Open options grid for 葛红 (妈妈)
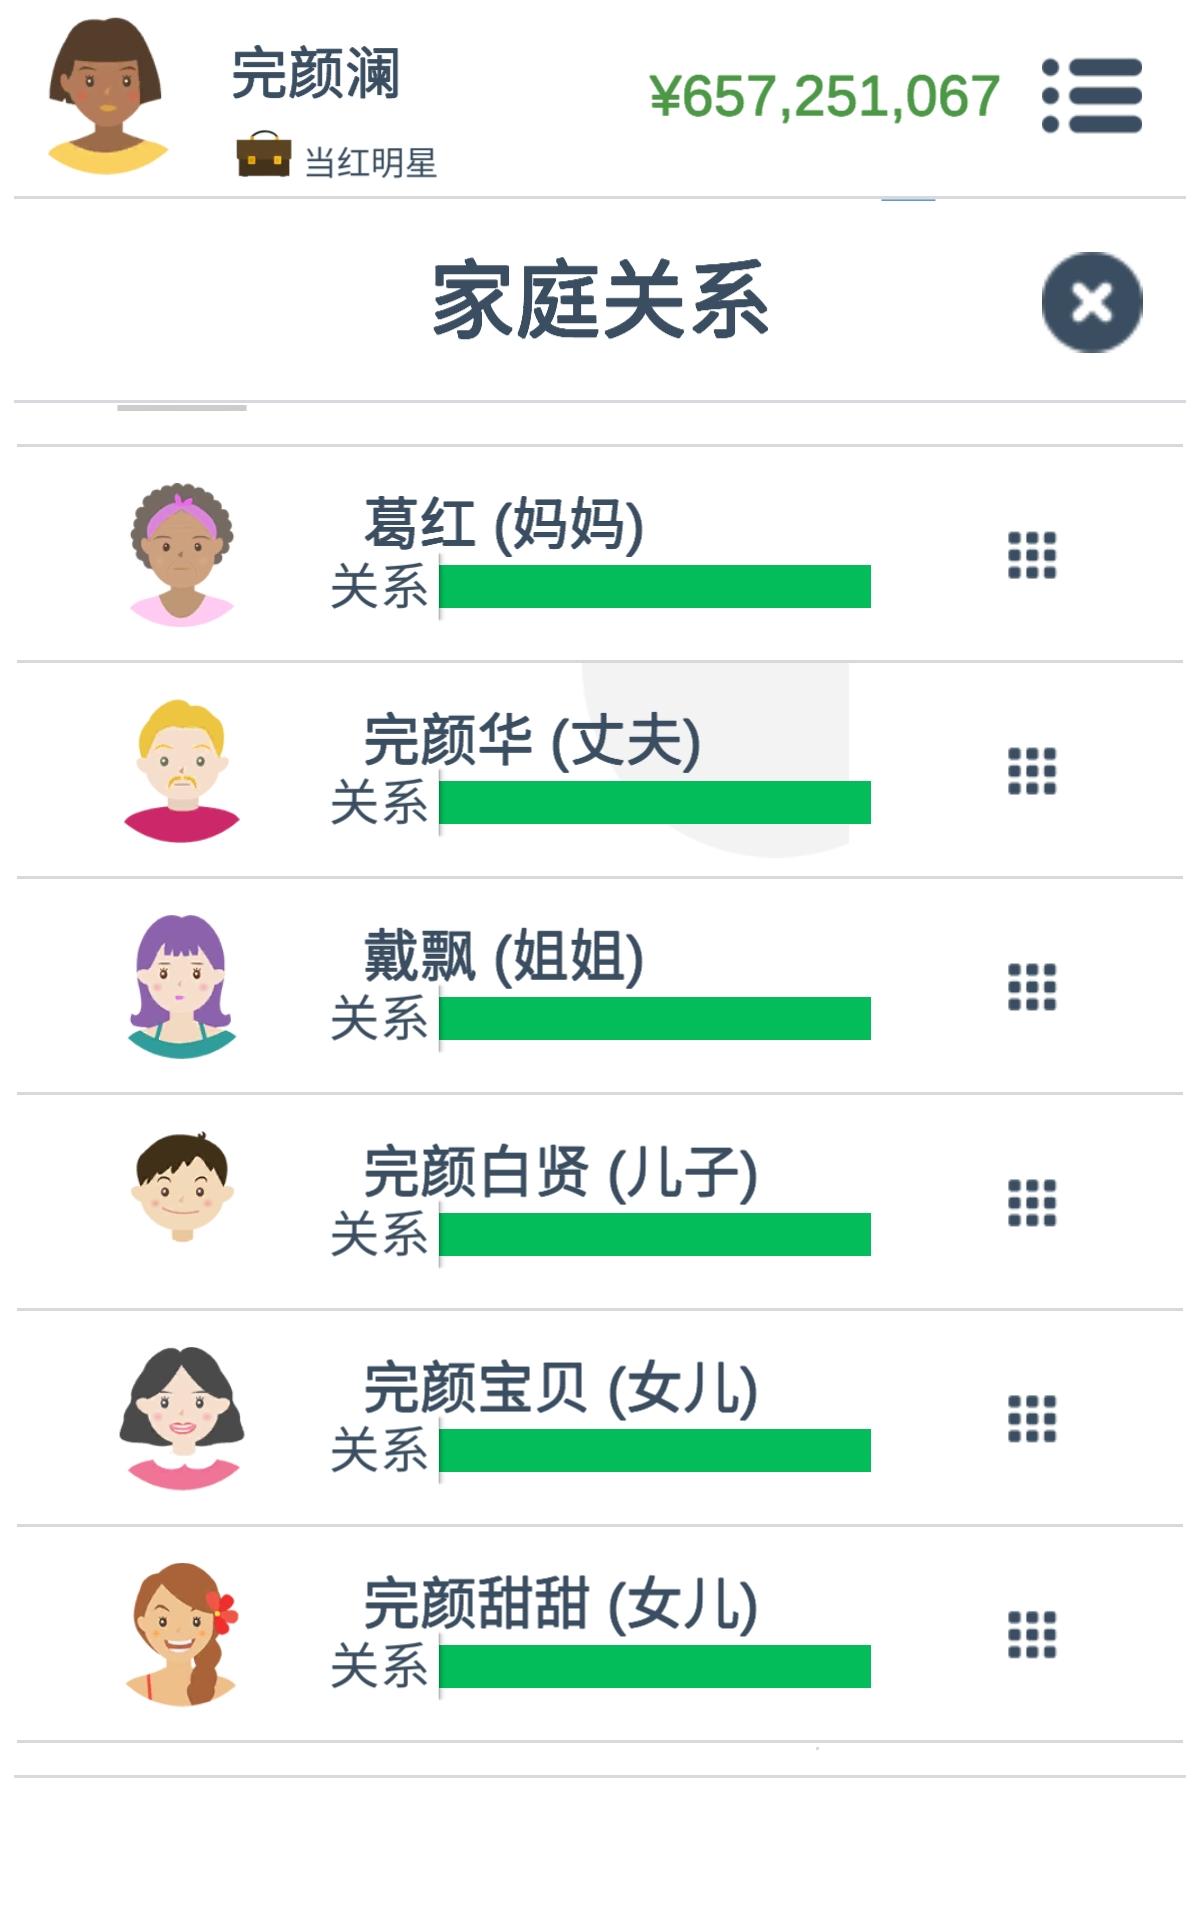The height and width of the screenshot is (1920, 1200). pyautogui.click(x=1032, y=555)
